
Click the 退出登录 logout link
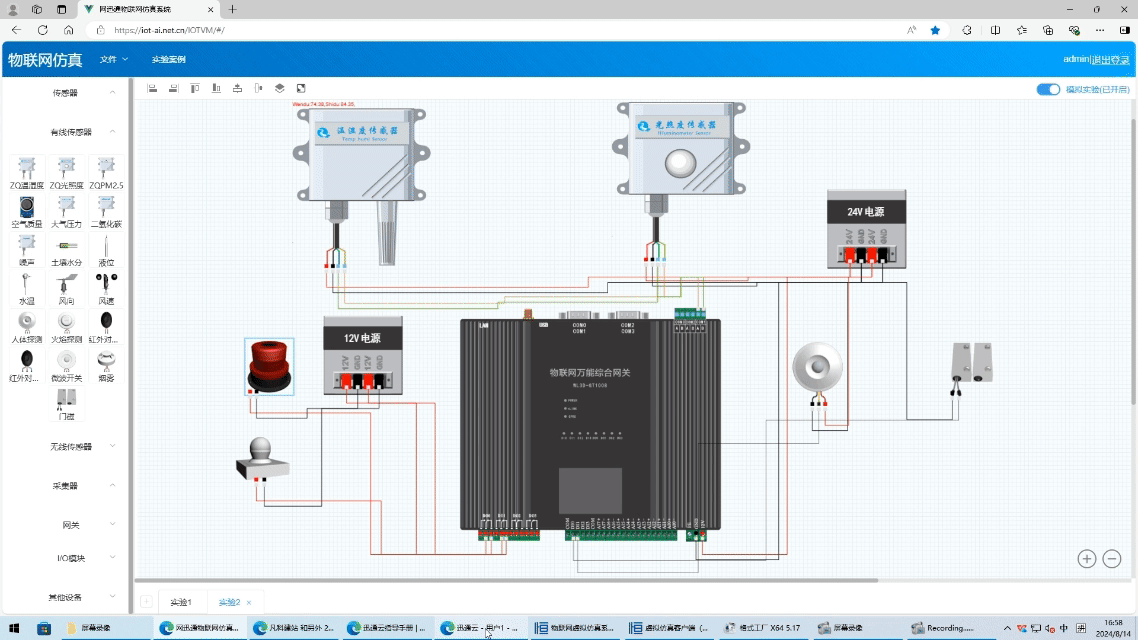pos(1111,59)
